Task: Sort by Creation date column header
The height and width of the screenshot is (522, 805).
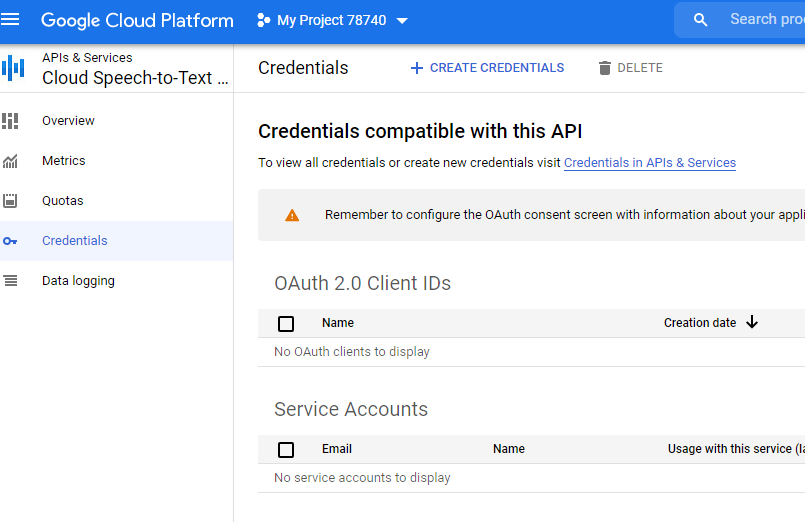Action: click(700, 323)
